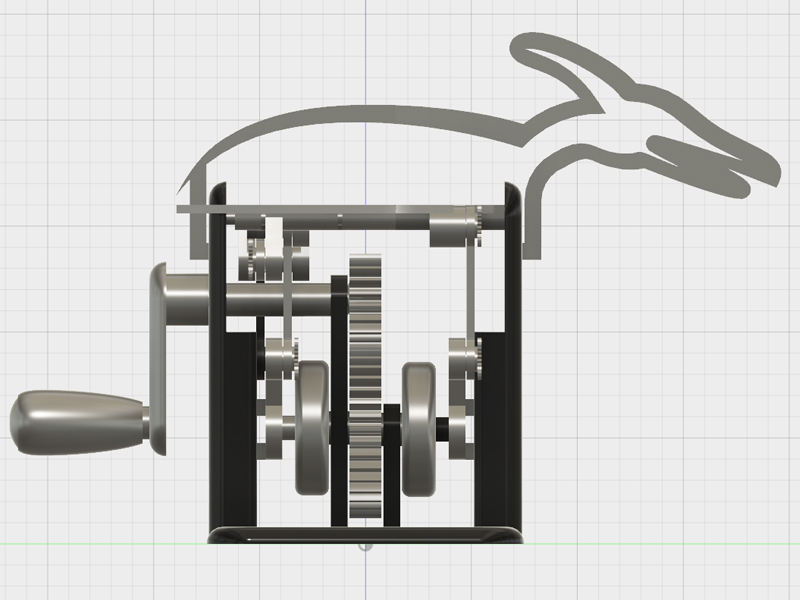The image size is (800, 600).
Task: Pick the short black post right of gear
Action: pyautogui.click(x=391, y=465)
